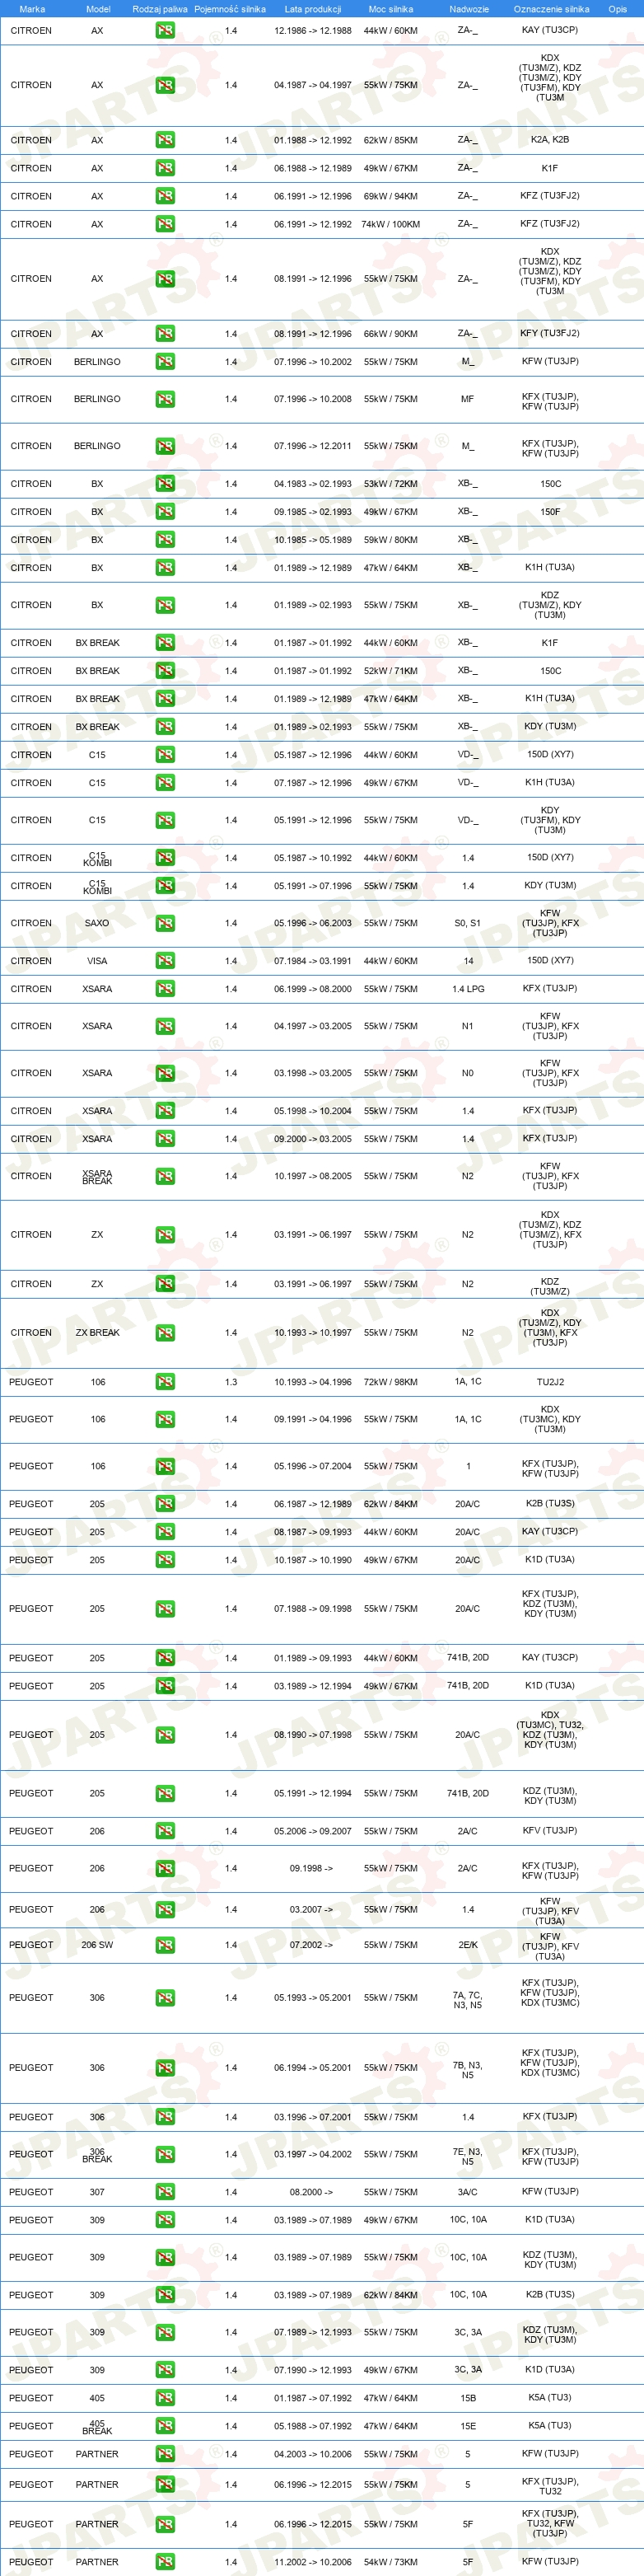Click fuel icon in AX 66kW / 90KM row
The image size is (644, 2576).
pos(165,334)
